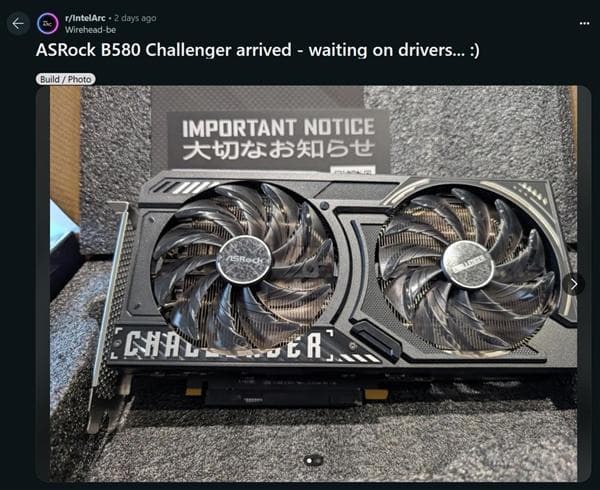
Task: Select the first gallery pagination dot
Action: coord(309,461)
